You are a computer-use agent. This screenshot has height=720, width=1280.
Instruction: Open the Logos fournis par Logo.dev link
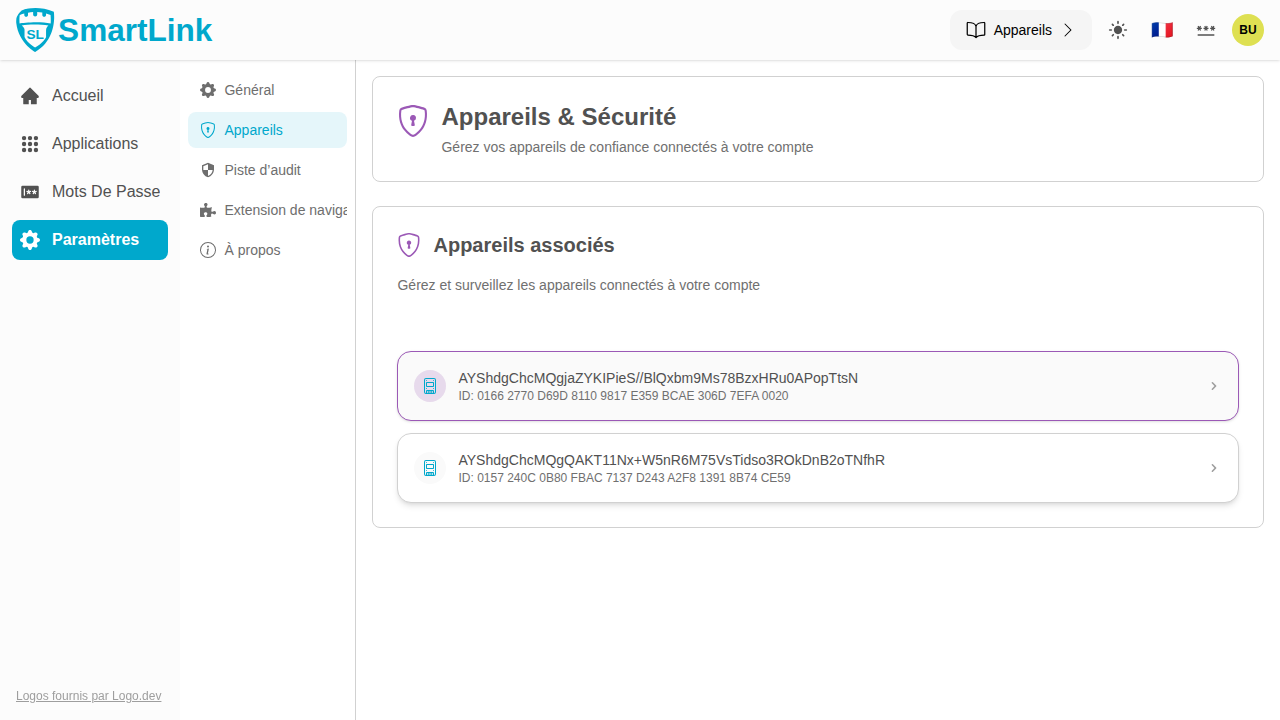[x=88, y=695]
